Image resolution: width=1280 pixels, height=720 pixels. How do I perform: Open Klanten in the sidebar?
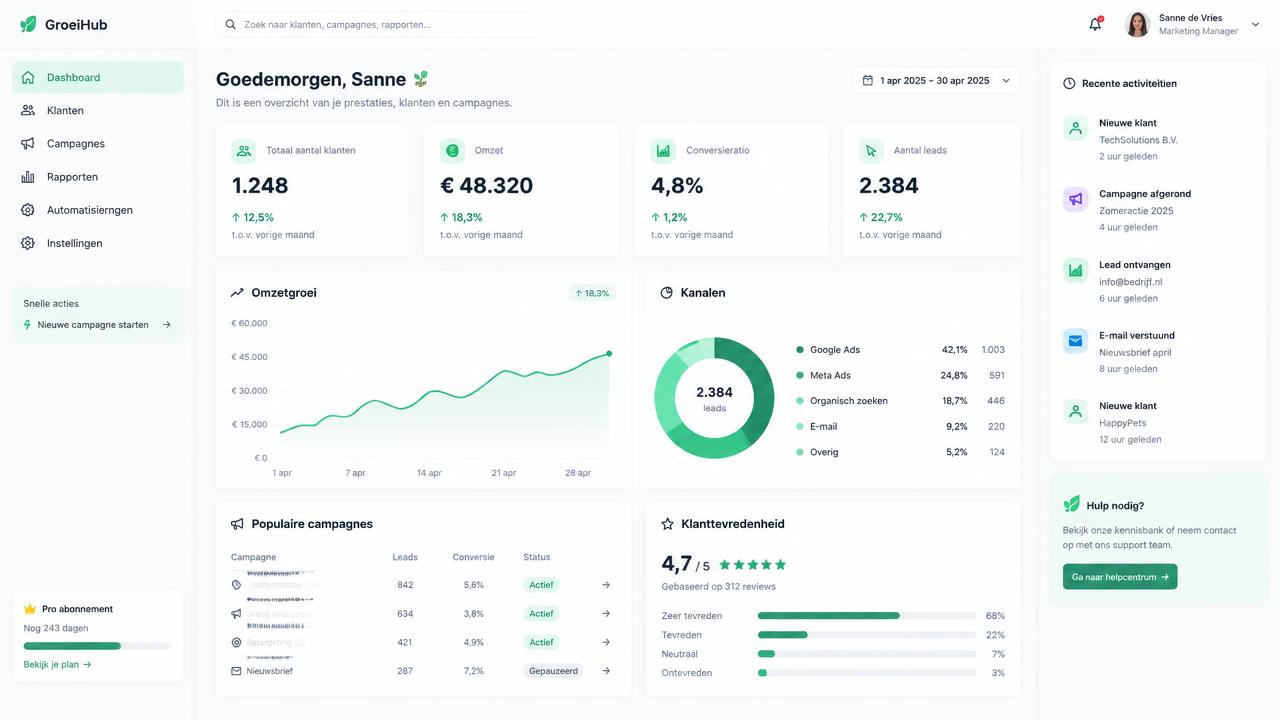point(98,111)
